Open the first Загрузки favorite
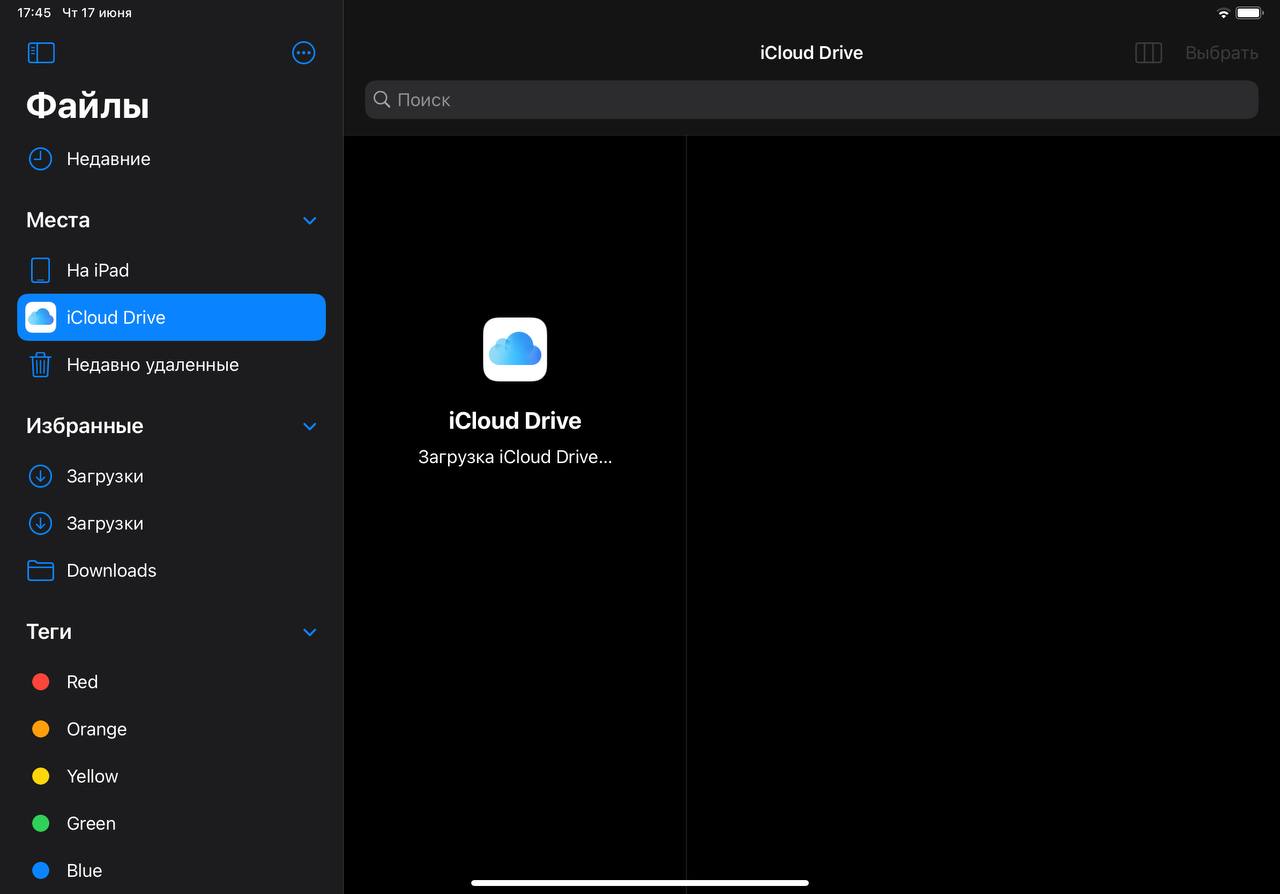Screen dimensions: 1280x894 (x=171, y=476)
